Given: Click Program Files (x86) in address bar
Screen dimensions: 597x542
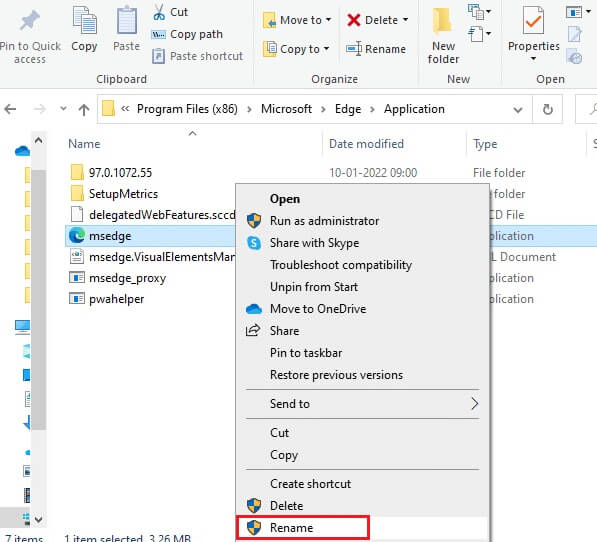Looking at the screenshot, I should click(187, 109).
